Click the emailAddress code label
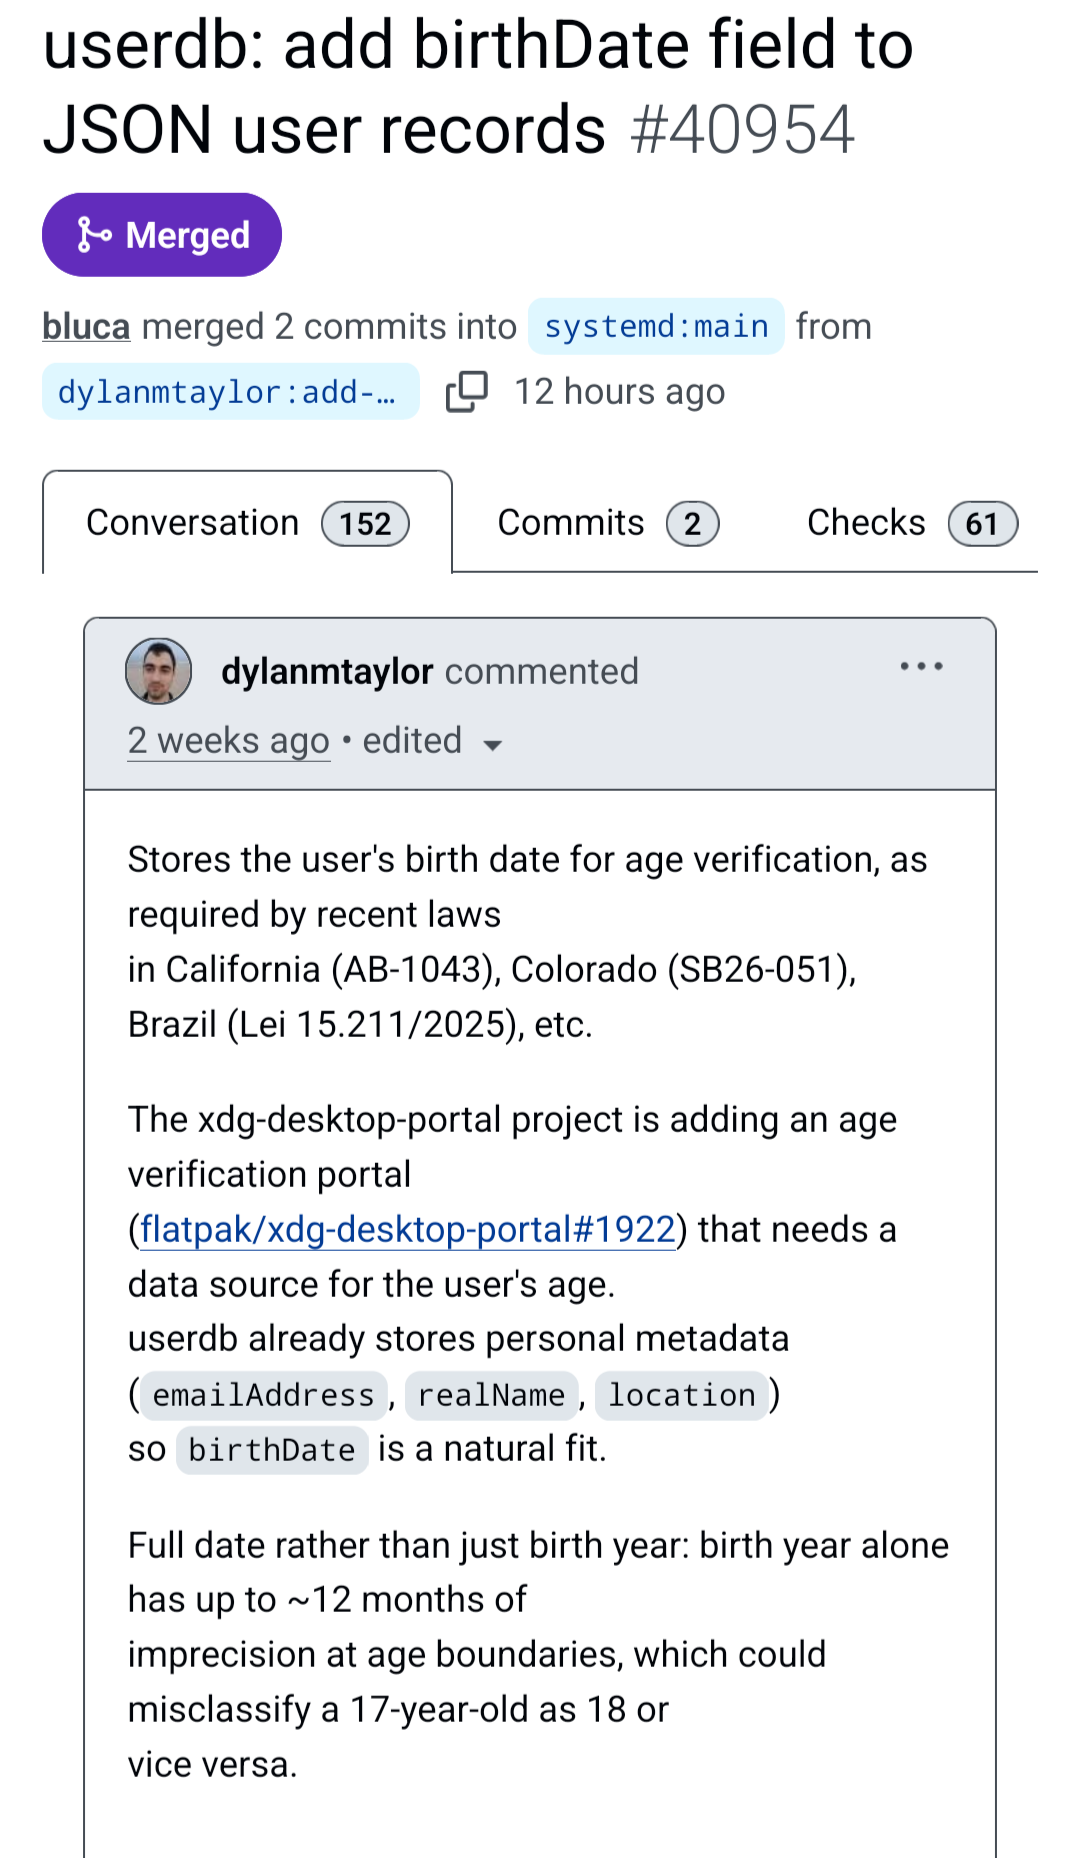The height and width of the screenshot is (1858, 1080). tap(263, 1395)
